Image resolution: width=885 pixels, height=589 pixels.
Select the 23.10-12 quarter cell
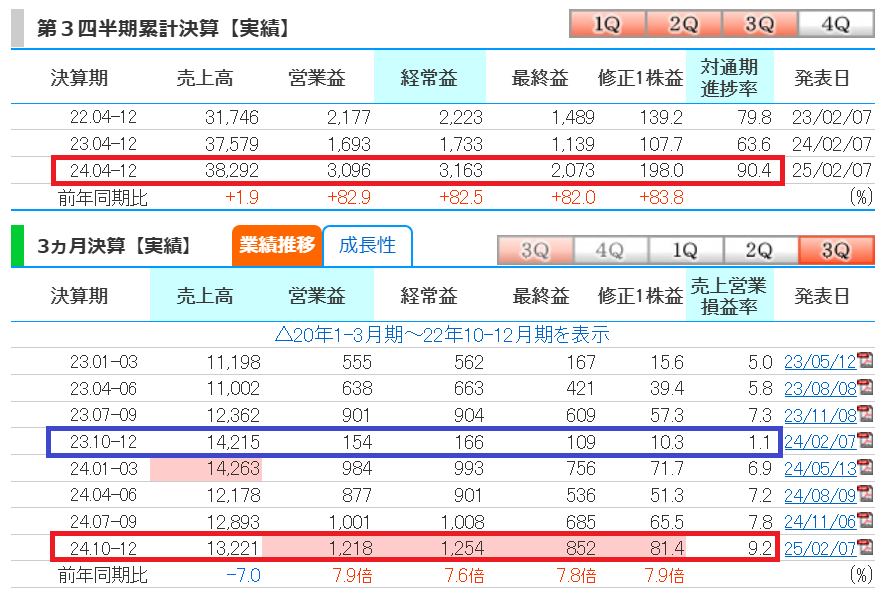click(x=103, y=442)
